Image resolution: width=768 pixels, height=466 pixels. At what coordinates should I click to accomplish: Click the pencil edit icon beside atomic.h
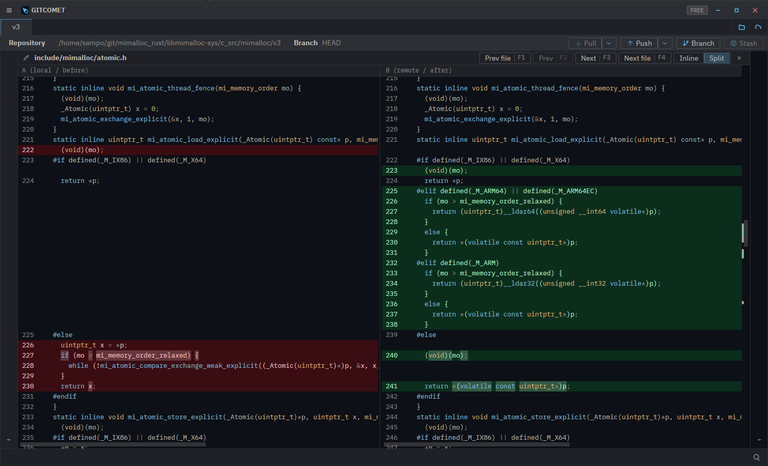tap(26, 58)
